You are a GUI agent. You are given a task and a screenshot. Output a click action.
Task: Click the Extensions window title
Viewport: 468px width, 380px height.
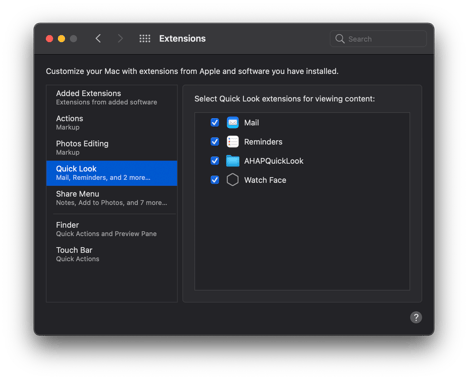182,39
